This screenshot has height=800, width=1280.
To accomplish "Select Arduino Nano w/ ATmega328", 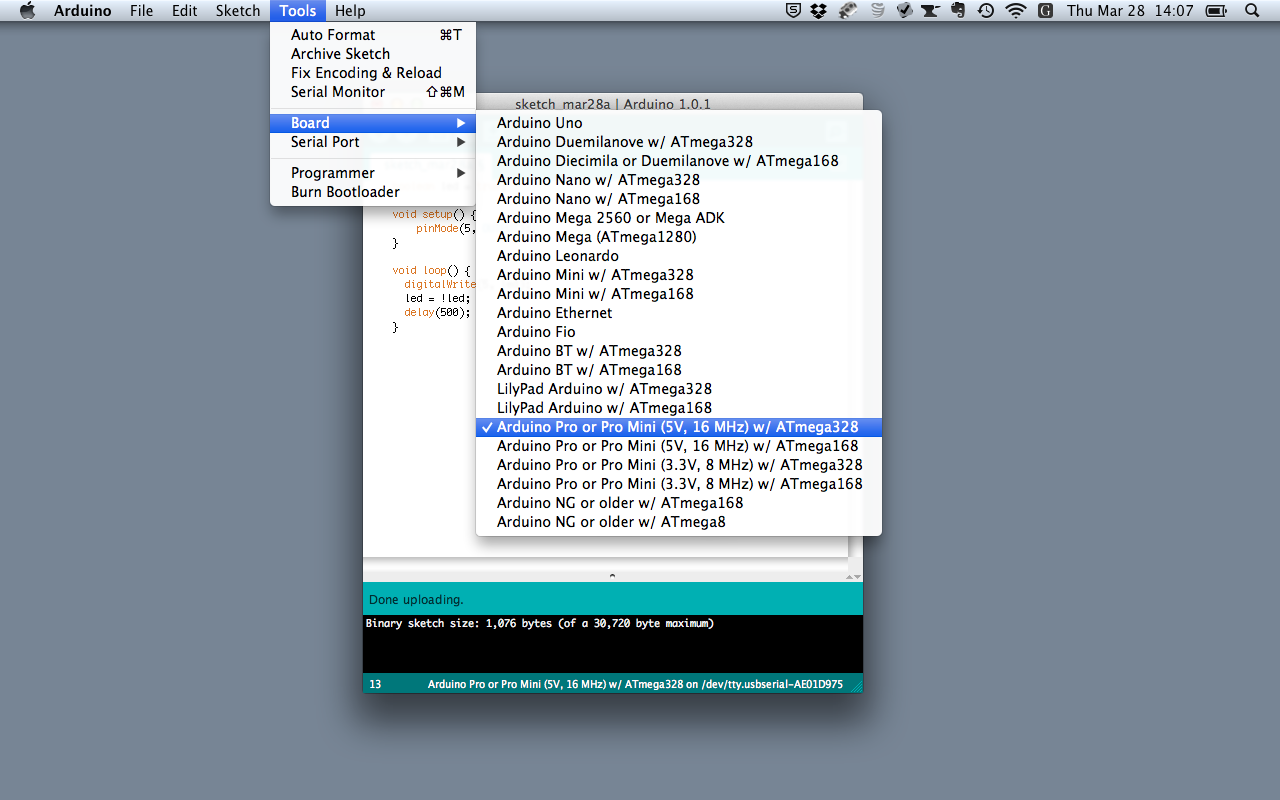I will tap(679, 180).
